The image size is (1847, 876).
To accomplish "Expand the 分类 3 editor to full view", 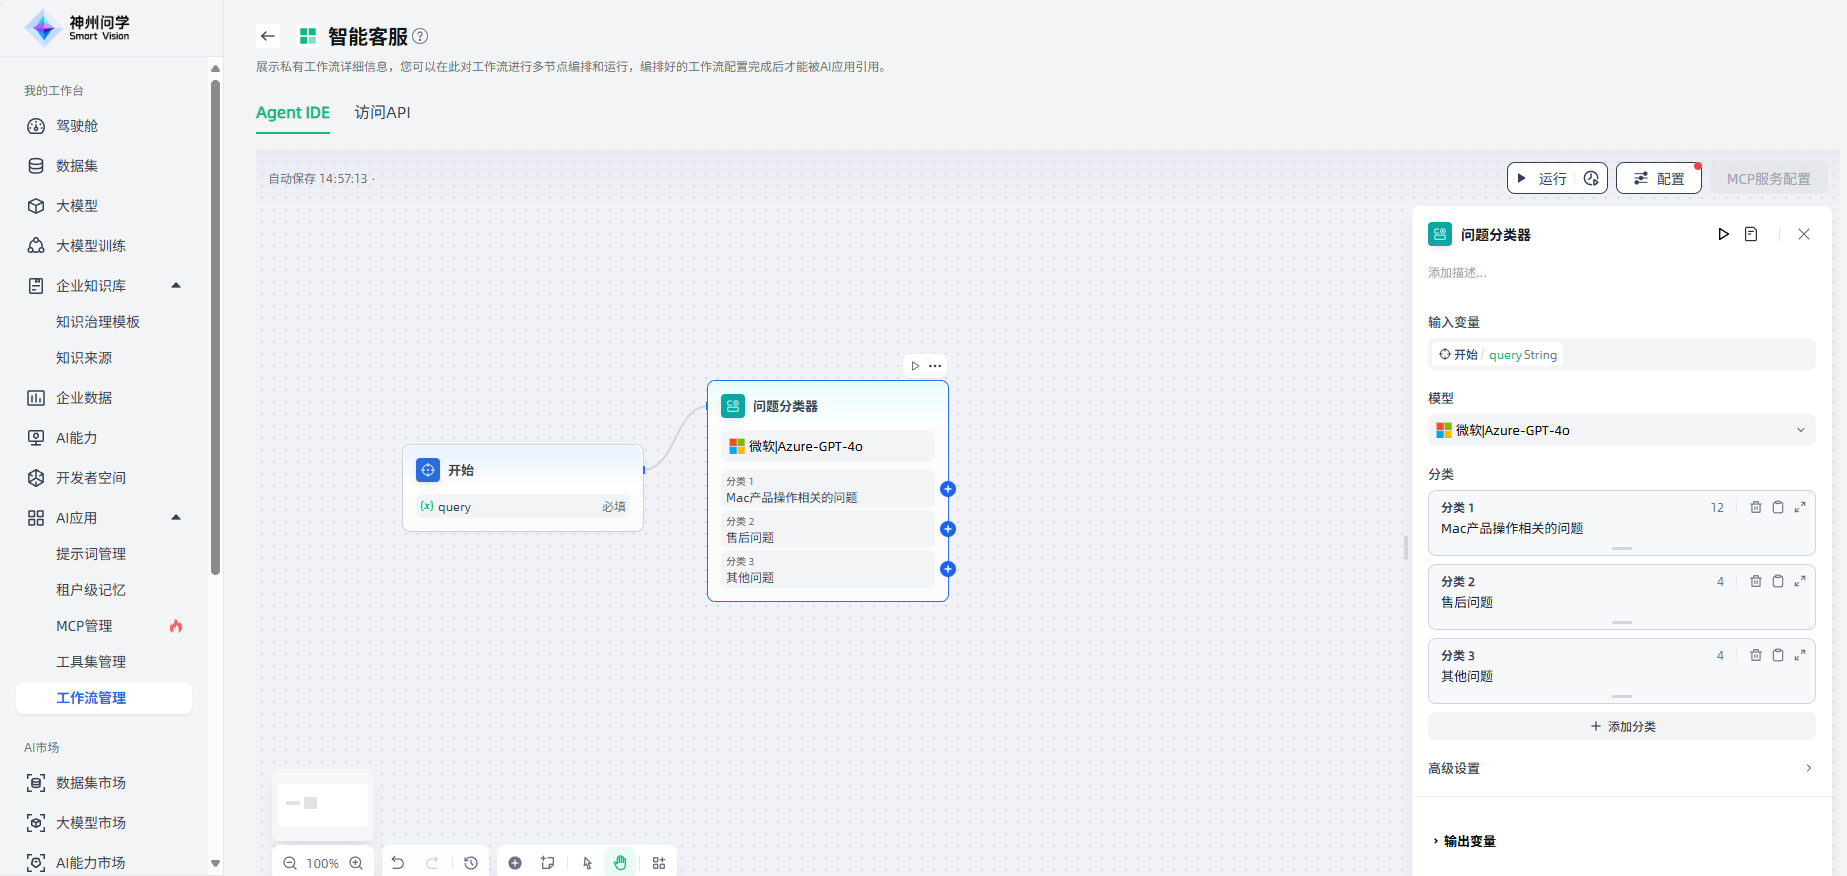I will point(1800,655).
